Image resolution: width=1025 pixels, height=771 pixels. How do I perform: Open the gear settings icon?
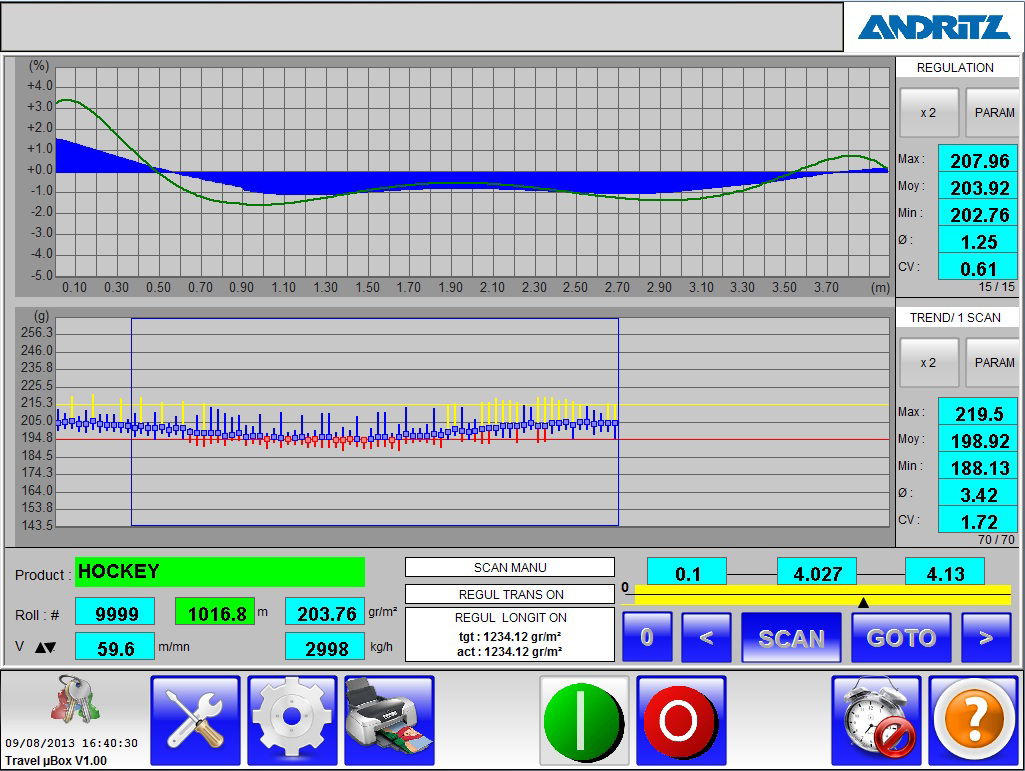(x=292, y=720)
